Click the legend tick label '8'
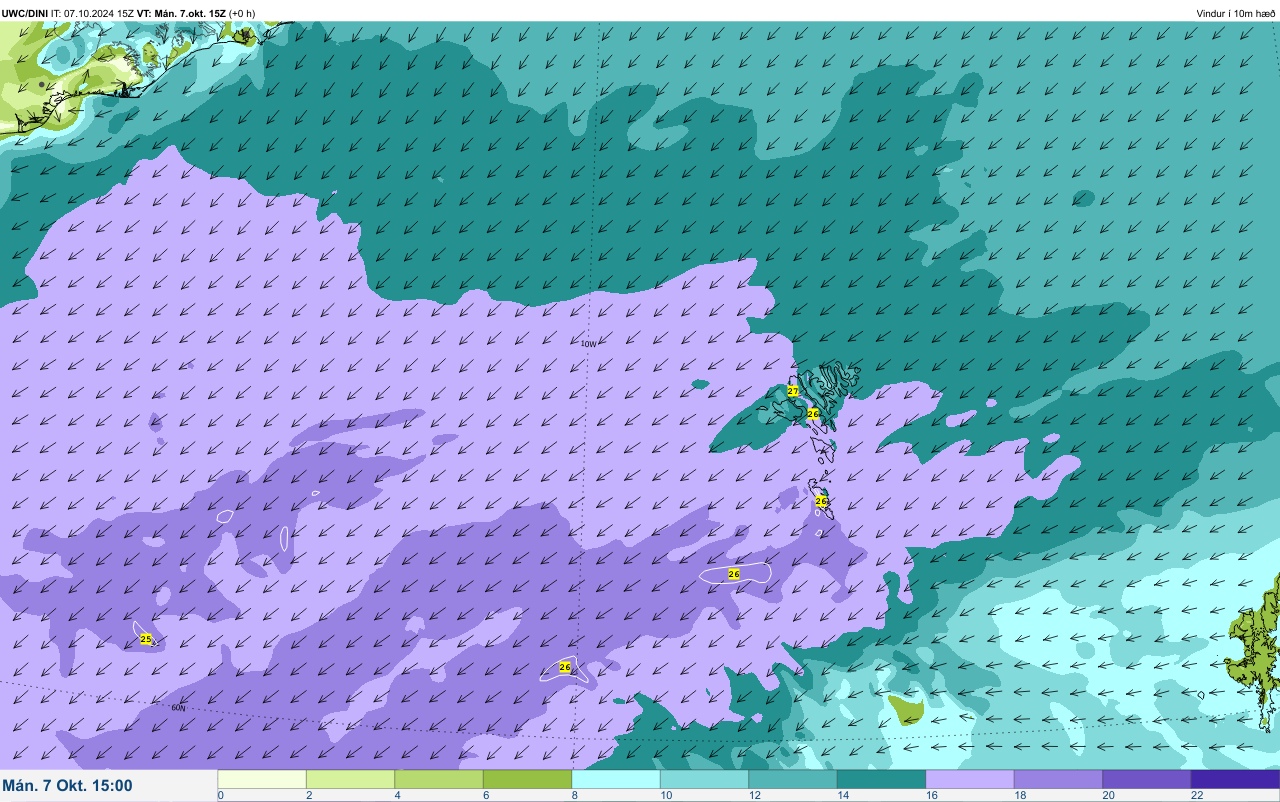Screen dimensions: 1280x802 click(x=574, y=795)
